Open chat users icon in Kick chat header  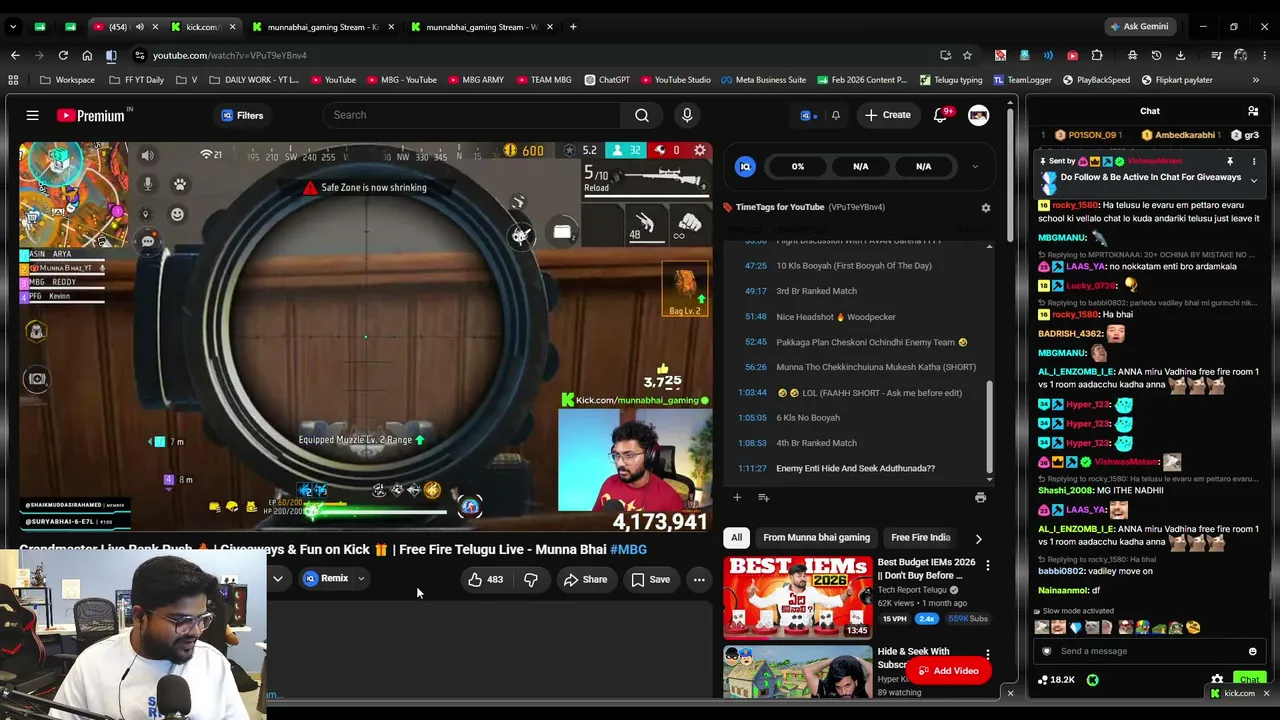(x=1253, y=111)
